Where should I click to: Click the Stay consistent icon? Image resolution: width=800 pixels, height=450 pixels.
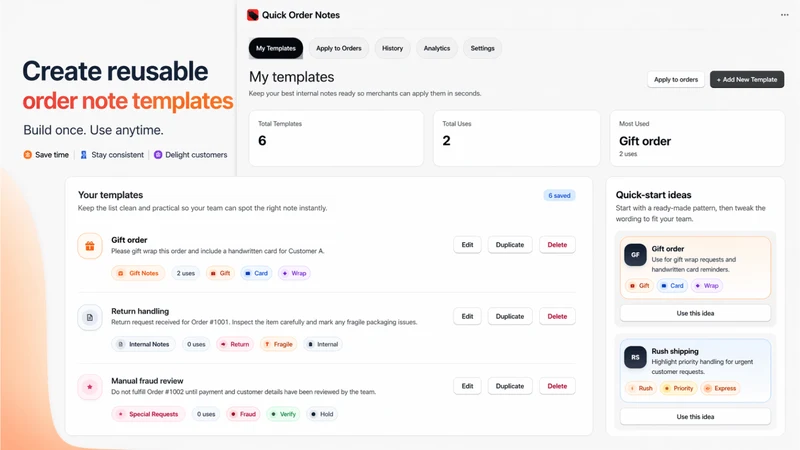coord(84,155)
